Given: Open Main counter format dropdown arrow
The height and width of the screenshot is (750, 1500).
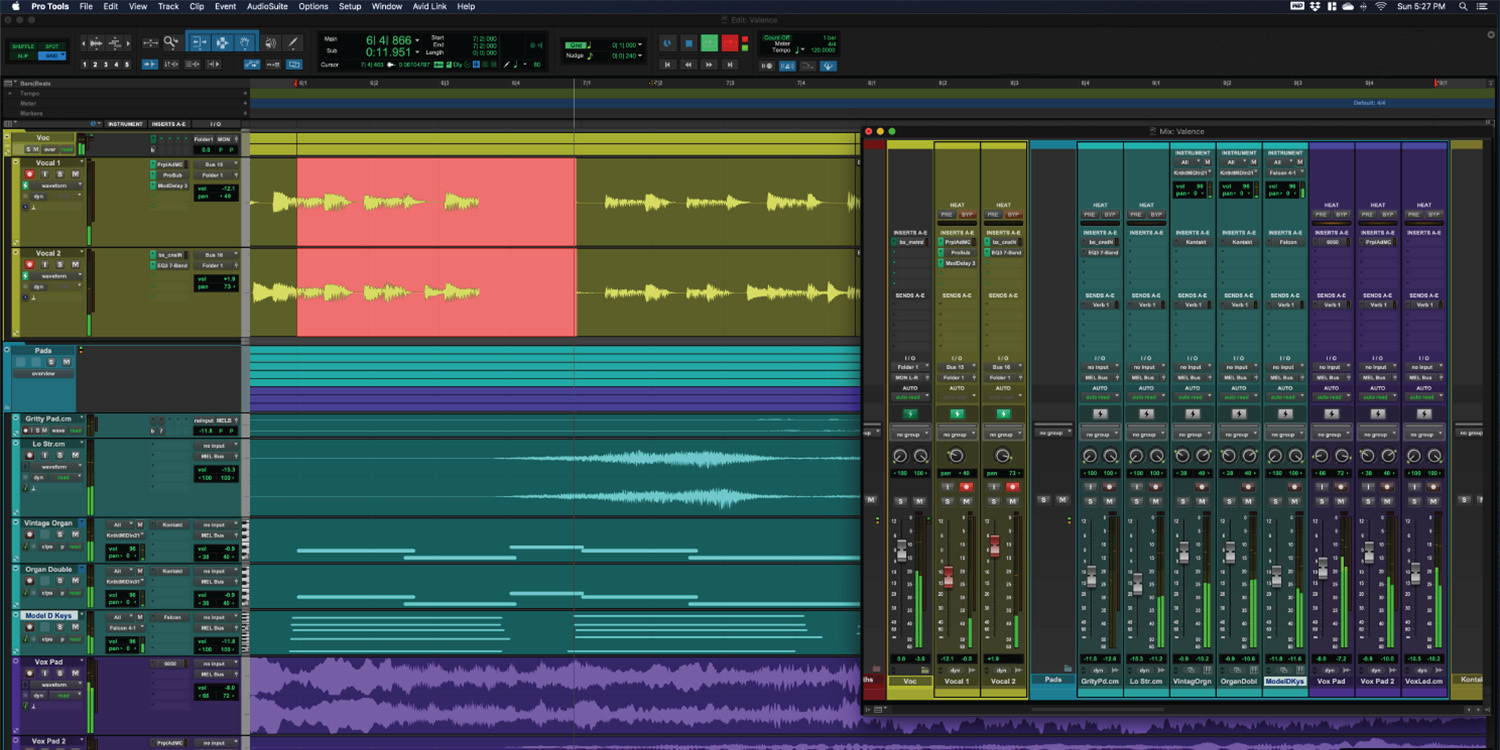Looking at the screenshot, I should coord(417,41).
